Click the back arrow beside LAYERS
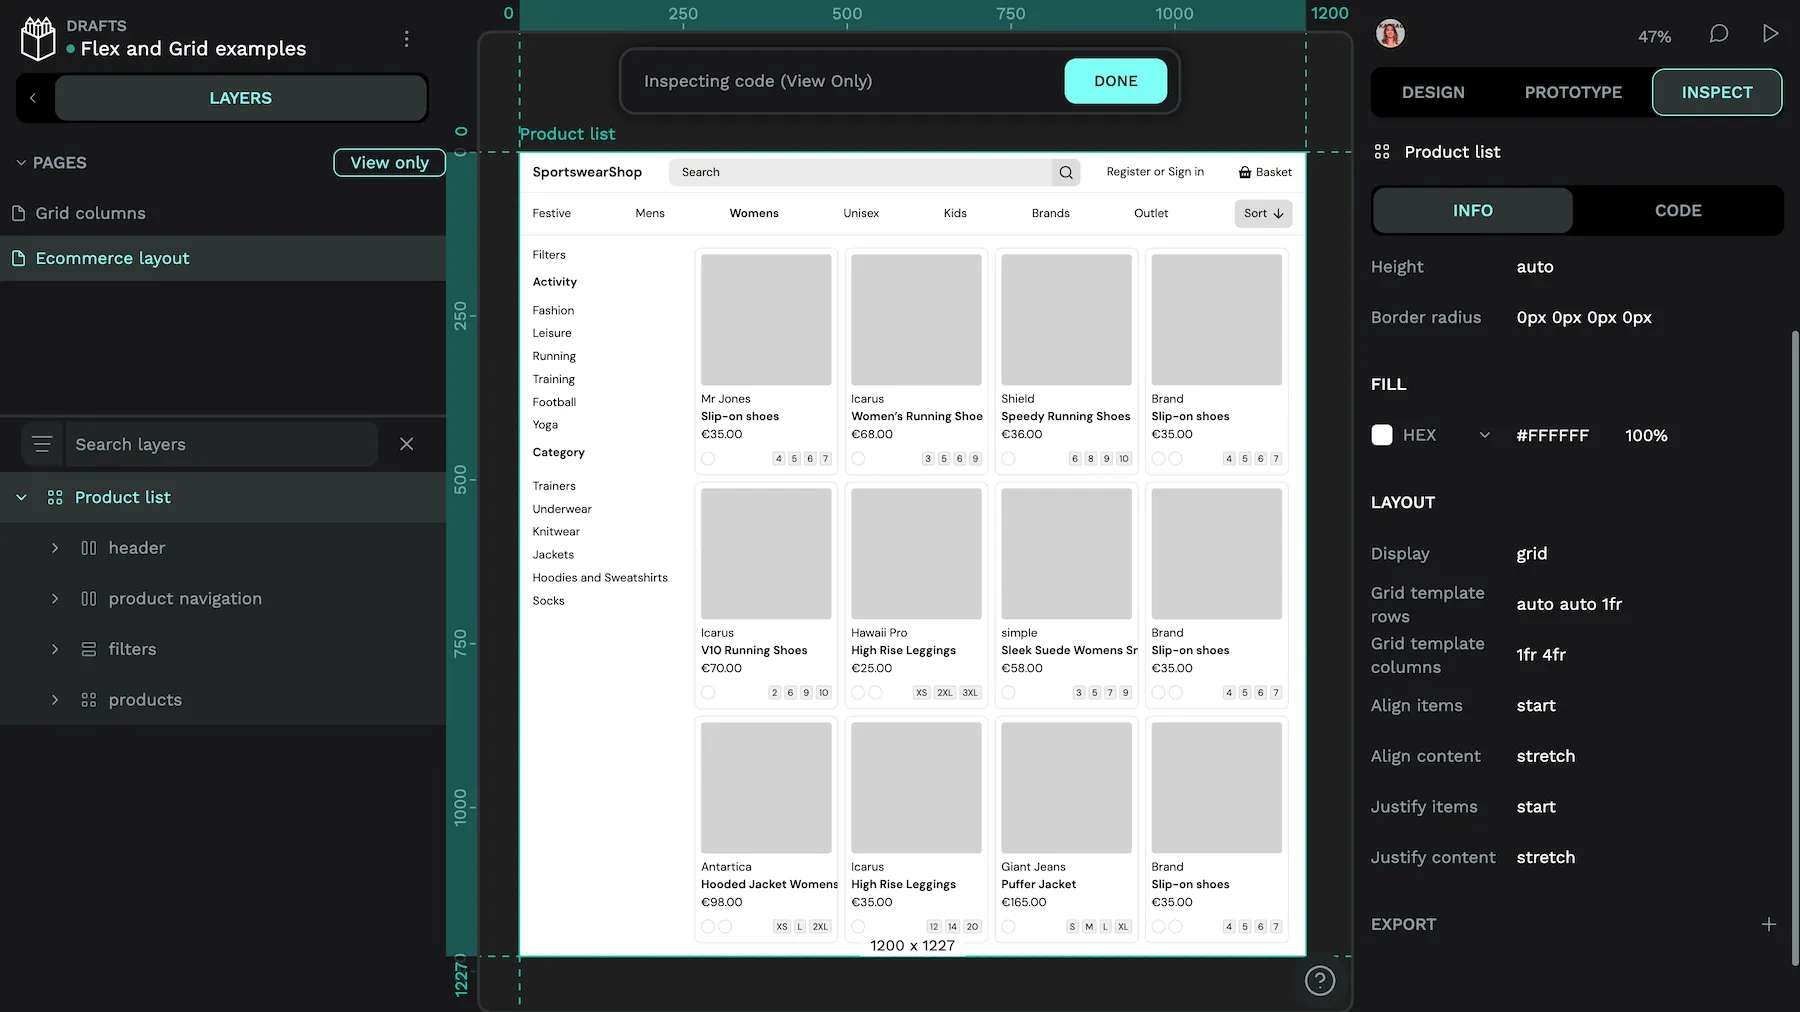The image size is (1800, 1012). 33,97
